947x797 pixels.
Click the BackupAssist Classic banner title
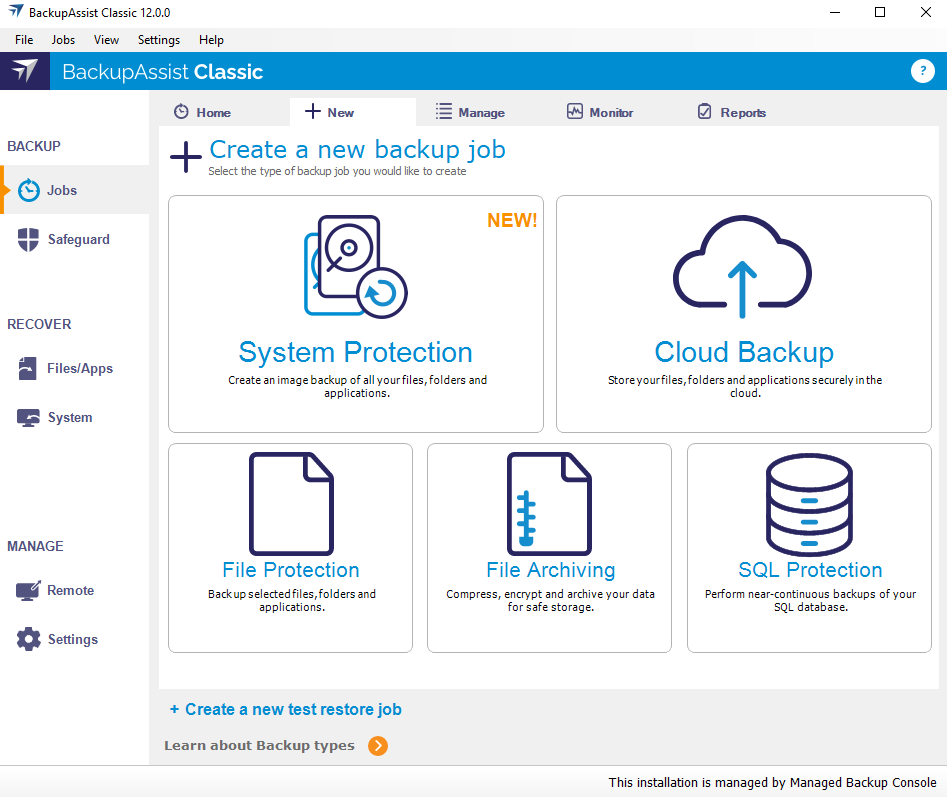[x=162, y=72]
